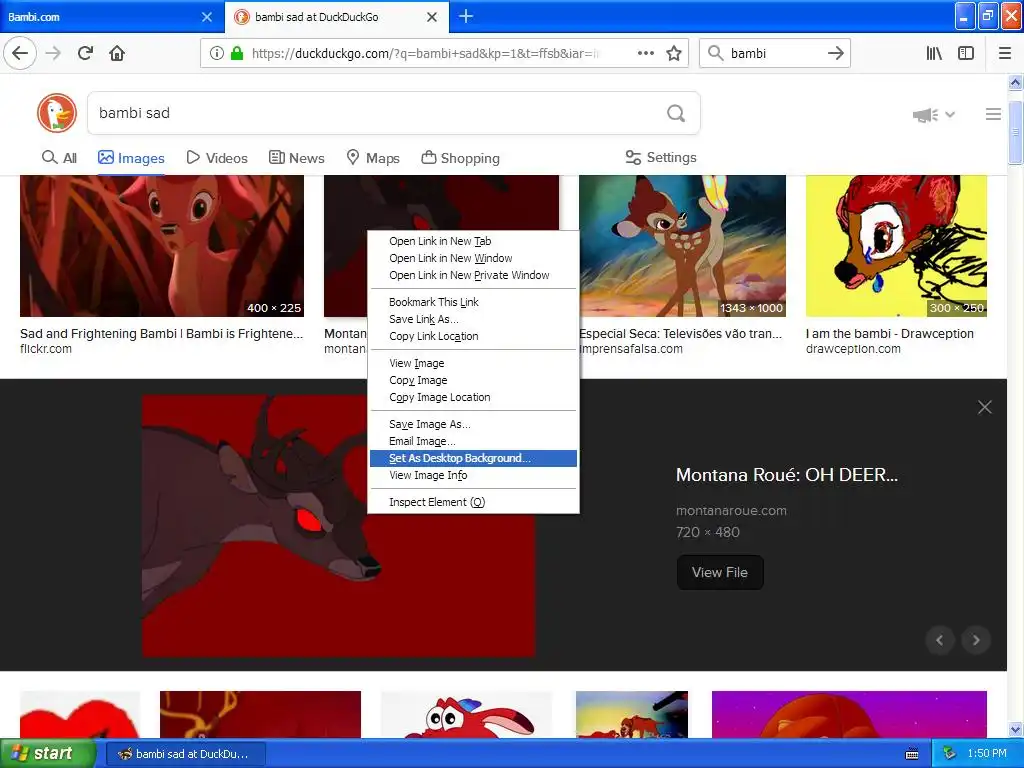Close the Bambi.com tab
The width and height of the screenshot is (1024, 768).
[207, 17]
